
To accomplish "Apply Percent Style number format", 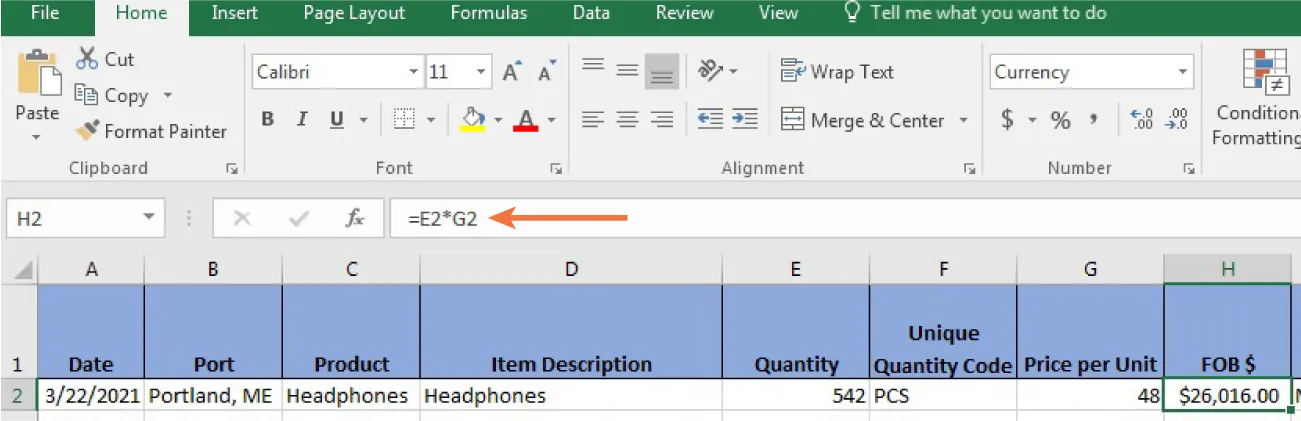I will point(1061,120).
